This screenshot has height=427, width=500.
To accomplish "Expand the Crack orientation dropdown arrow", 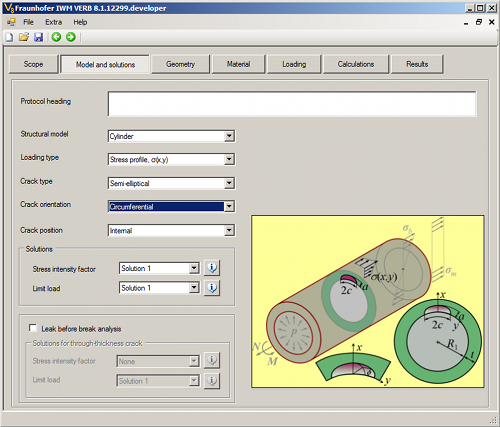I will point(229,206).
